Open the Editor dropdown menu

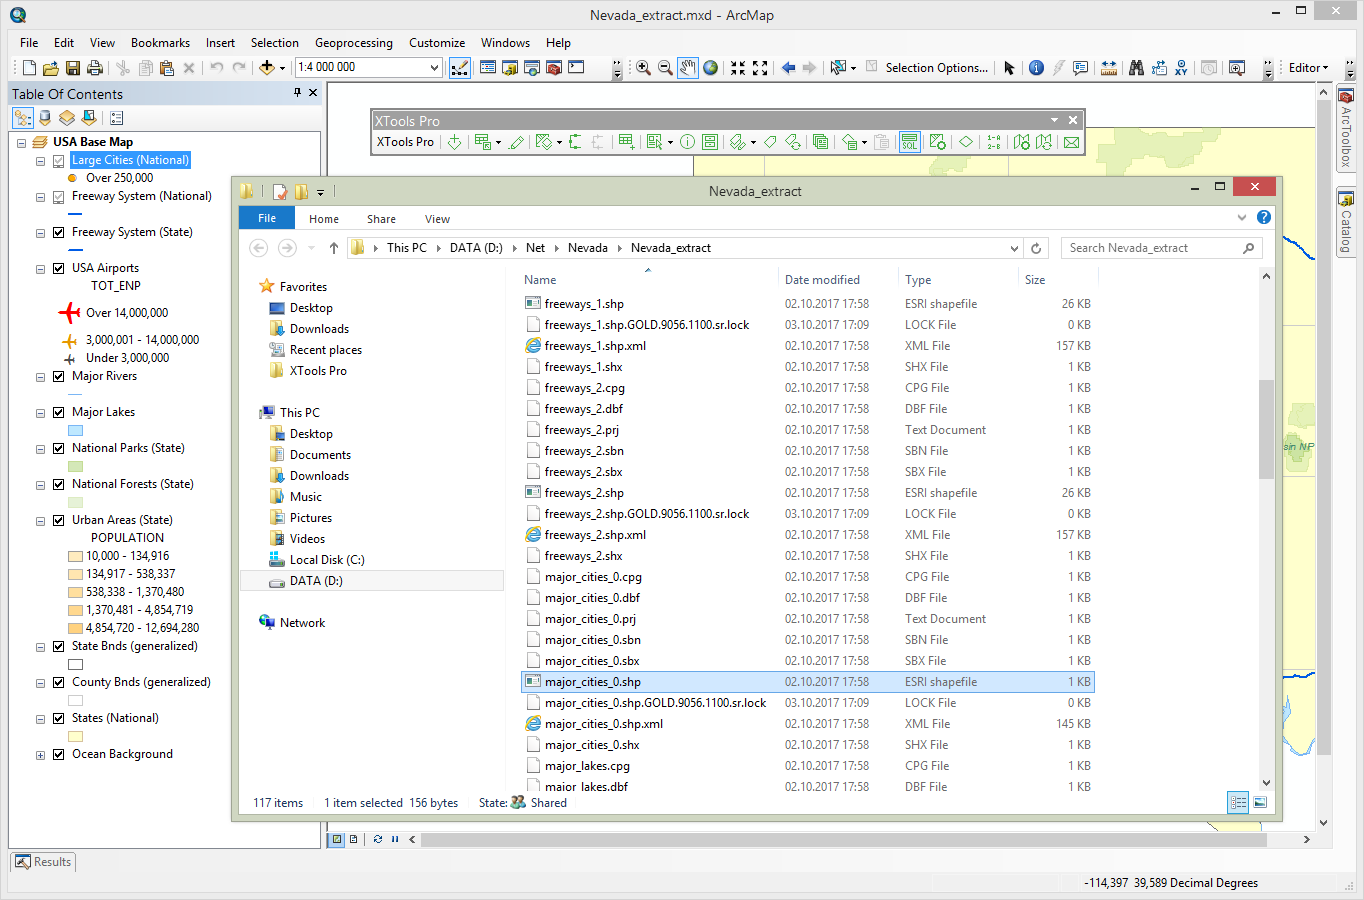(1308, 68)
